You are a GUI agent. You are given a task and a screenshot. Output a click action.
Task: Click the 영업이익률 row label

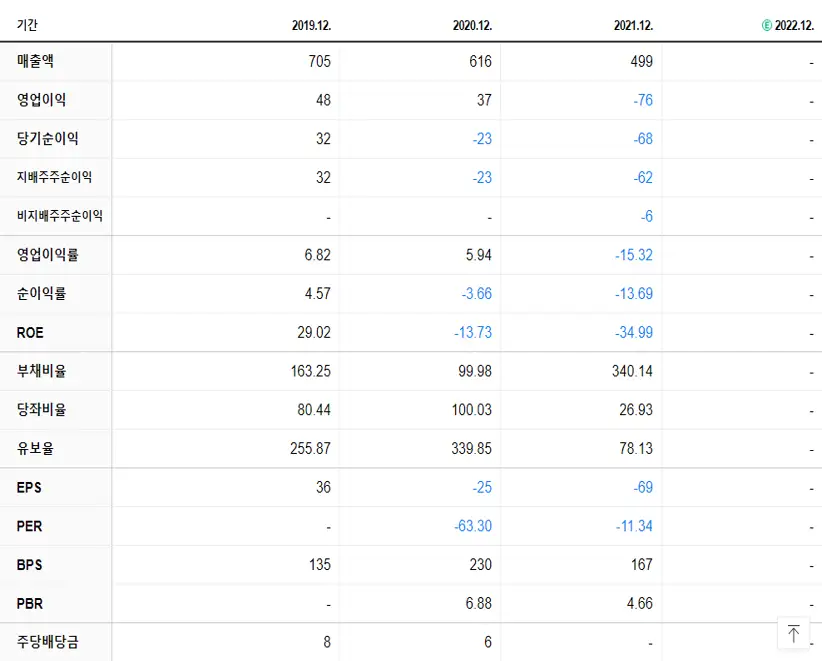[x=48, y=255]
